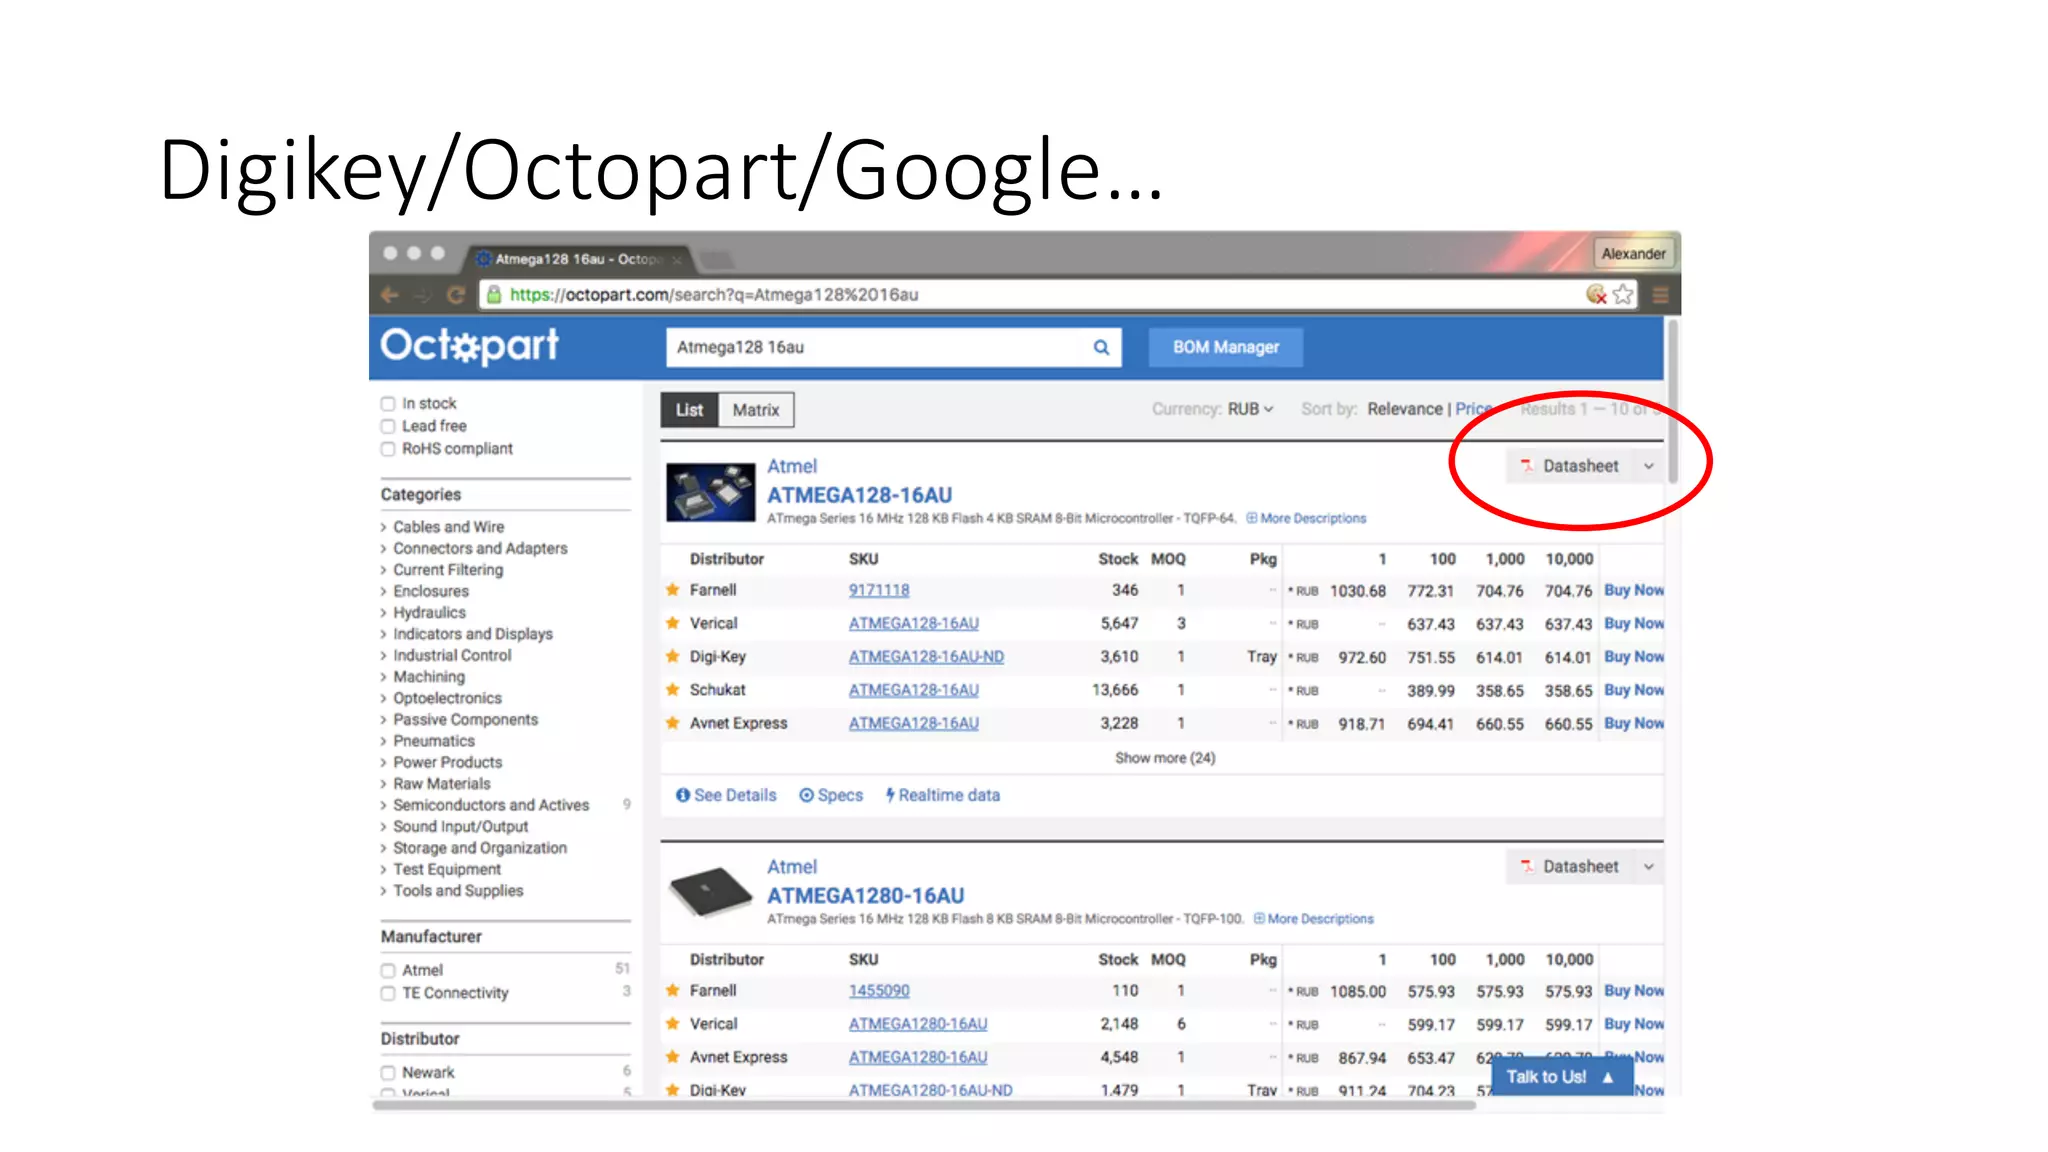Click the search magnifier icon
The height and width of the screenshot is (1152, 2048).
pyautogui.click(x=1101, y=347)
